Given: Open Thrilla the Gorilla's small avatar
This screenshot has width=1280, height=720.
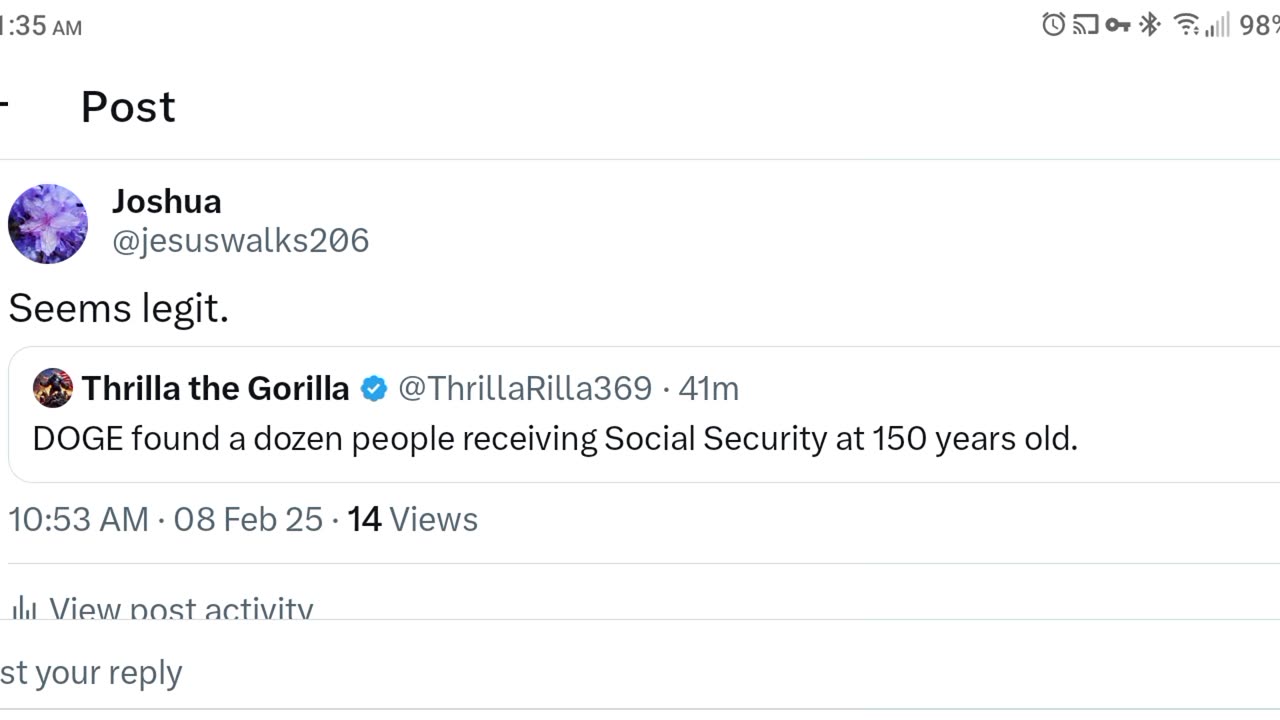Looking at the screenshot, I should coord(52,388).
